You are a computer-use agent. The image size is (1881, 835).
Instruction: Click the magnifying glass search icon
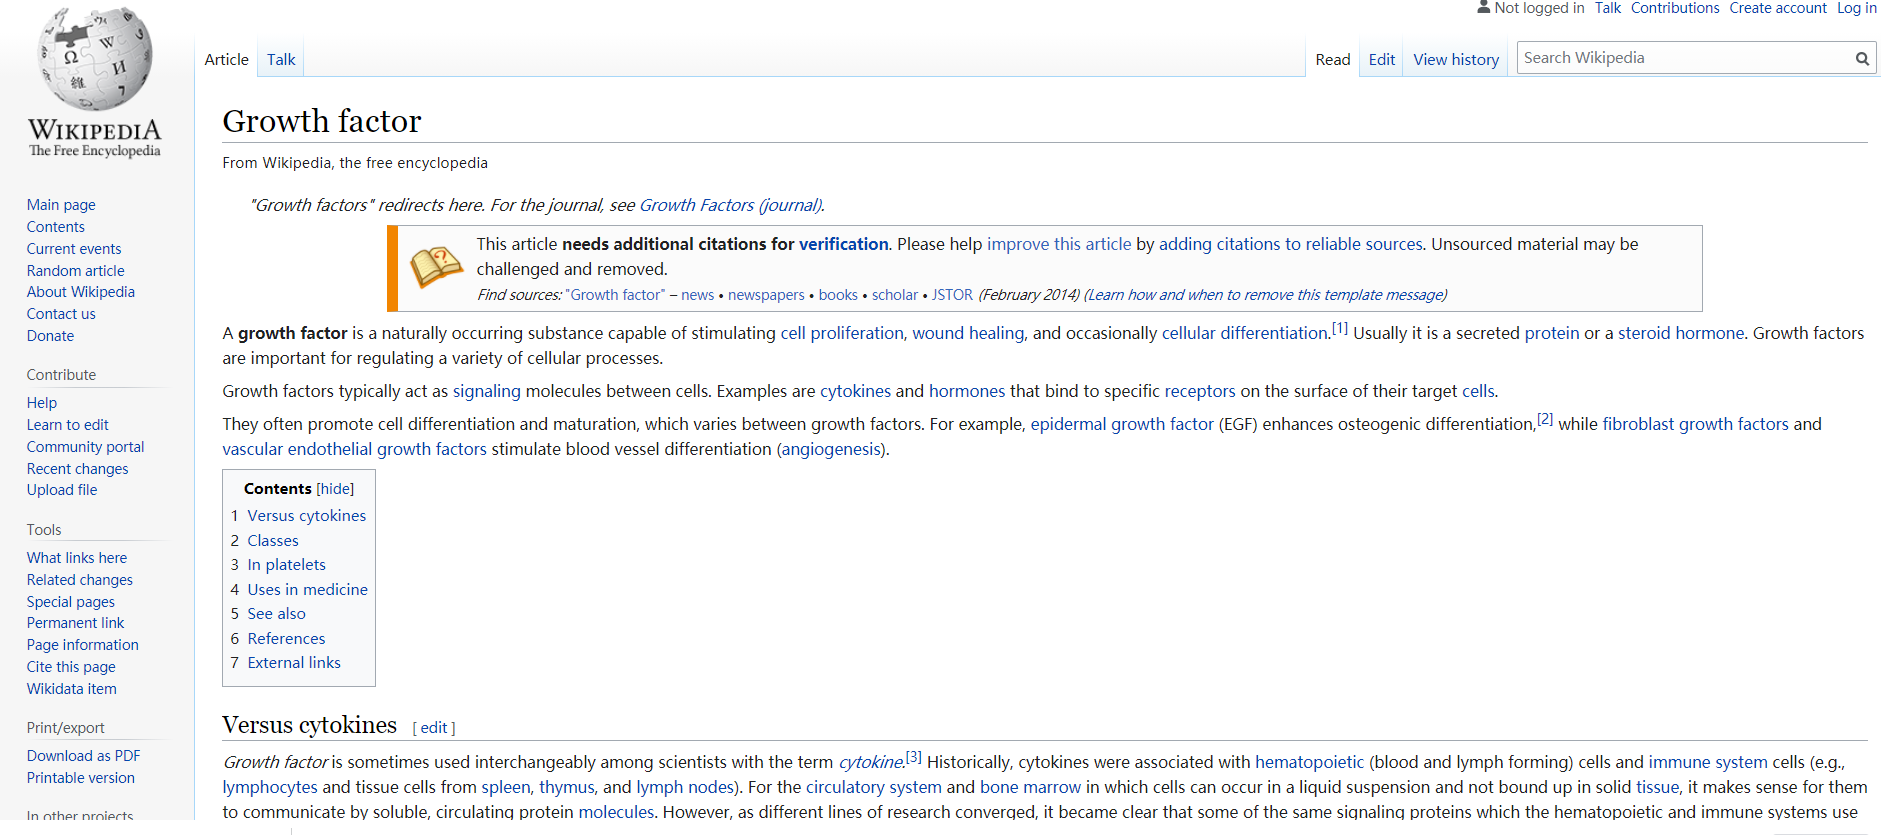coord(1861,59)
